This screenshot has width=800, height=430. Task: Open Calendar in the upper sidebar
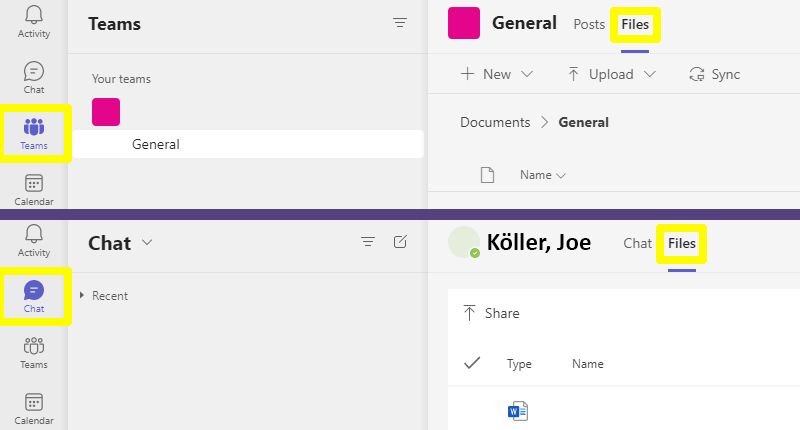click(x=34, y=190)
